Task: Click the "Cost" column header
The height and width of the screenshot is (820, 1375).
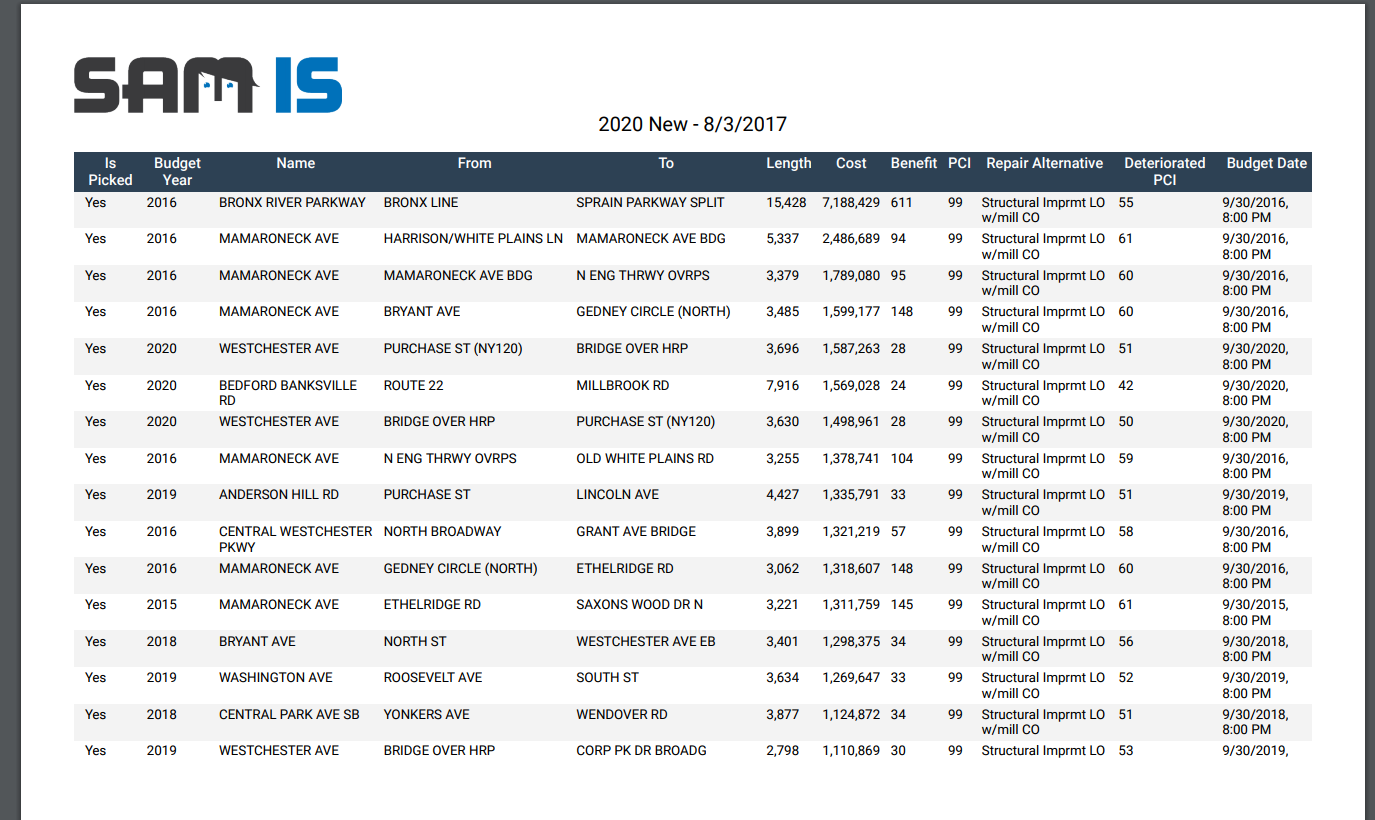Action: point(851,163)
